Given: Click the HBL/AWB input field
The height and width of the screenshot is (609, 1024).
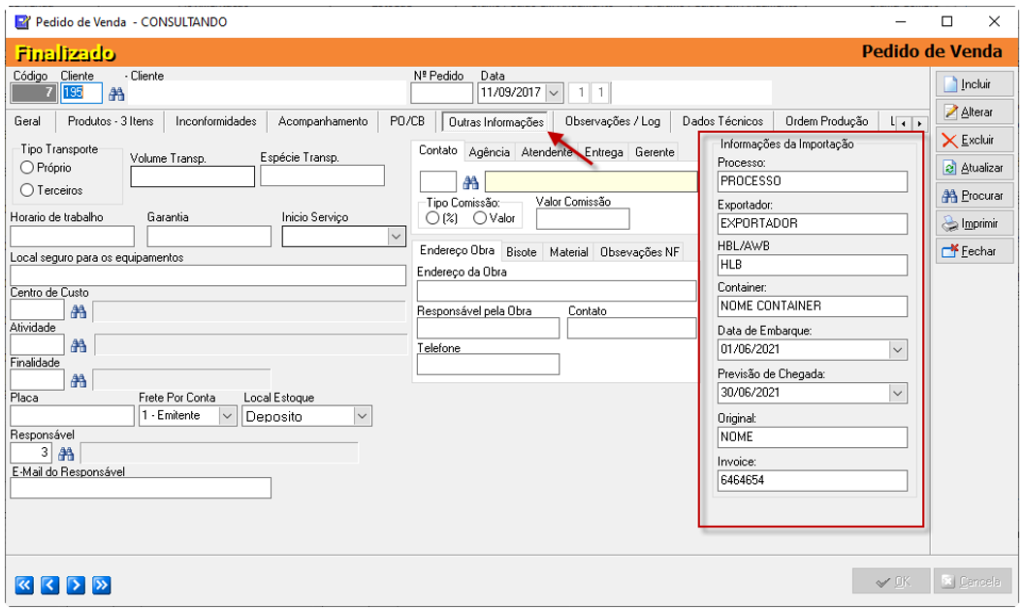Looking at the screenshot, I should point(812,265).
